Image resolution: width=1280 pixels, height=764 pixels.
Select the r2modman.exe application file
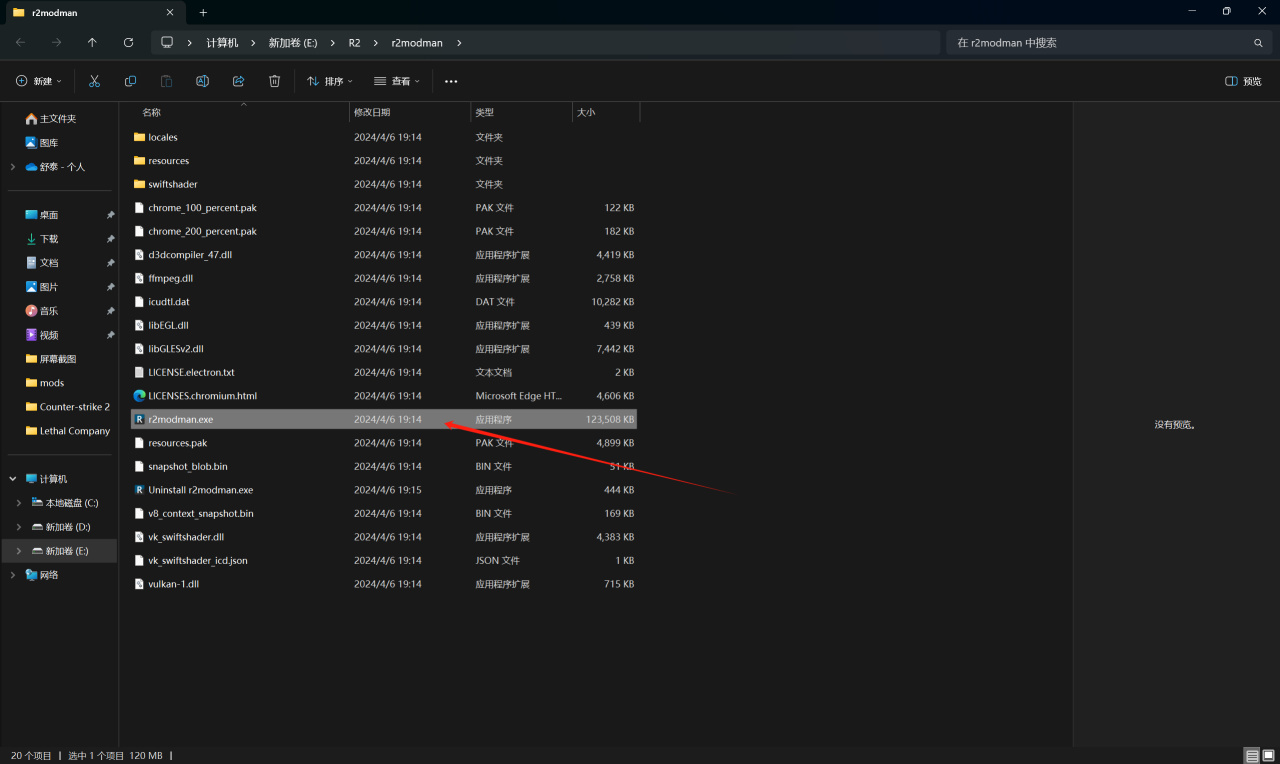click(x=384, y=419)
